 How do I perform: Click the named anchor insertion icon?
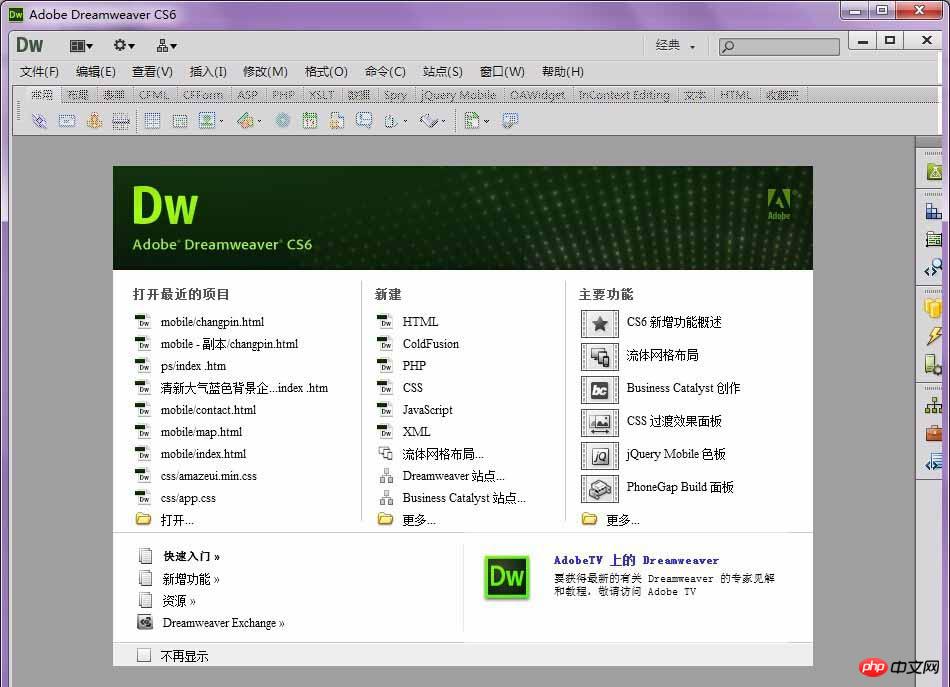pyautogui.click(x=93, y=120)
